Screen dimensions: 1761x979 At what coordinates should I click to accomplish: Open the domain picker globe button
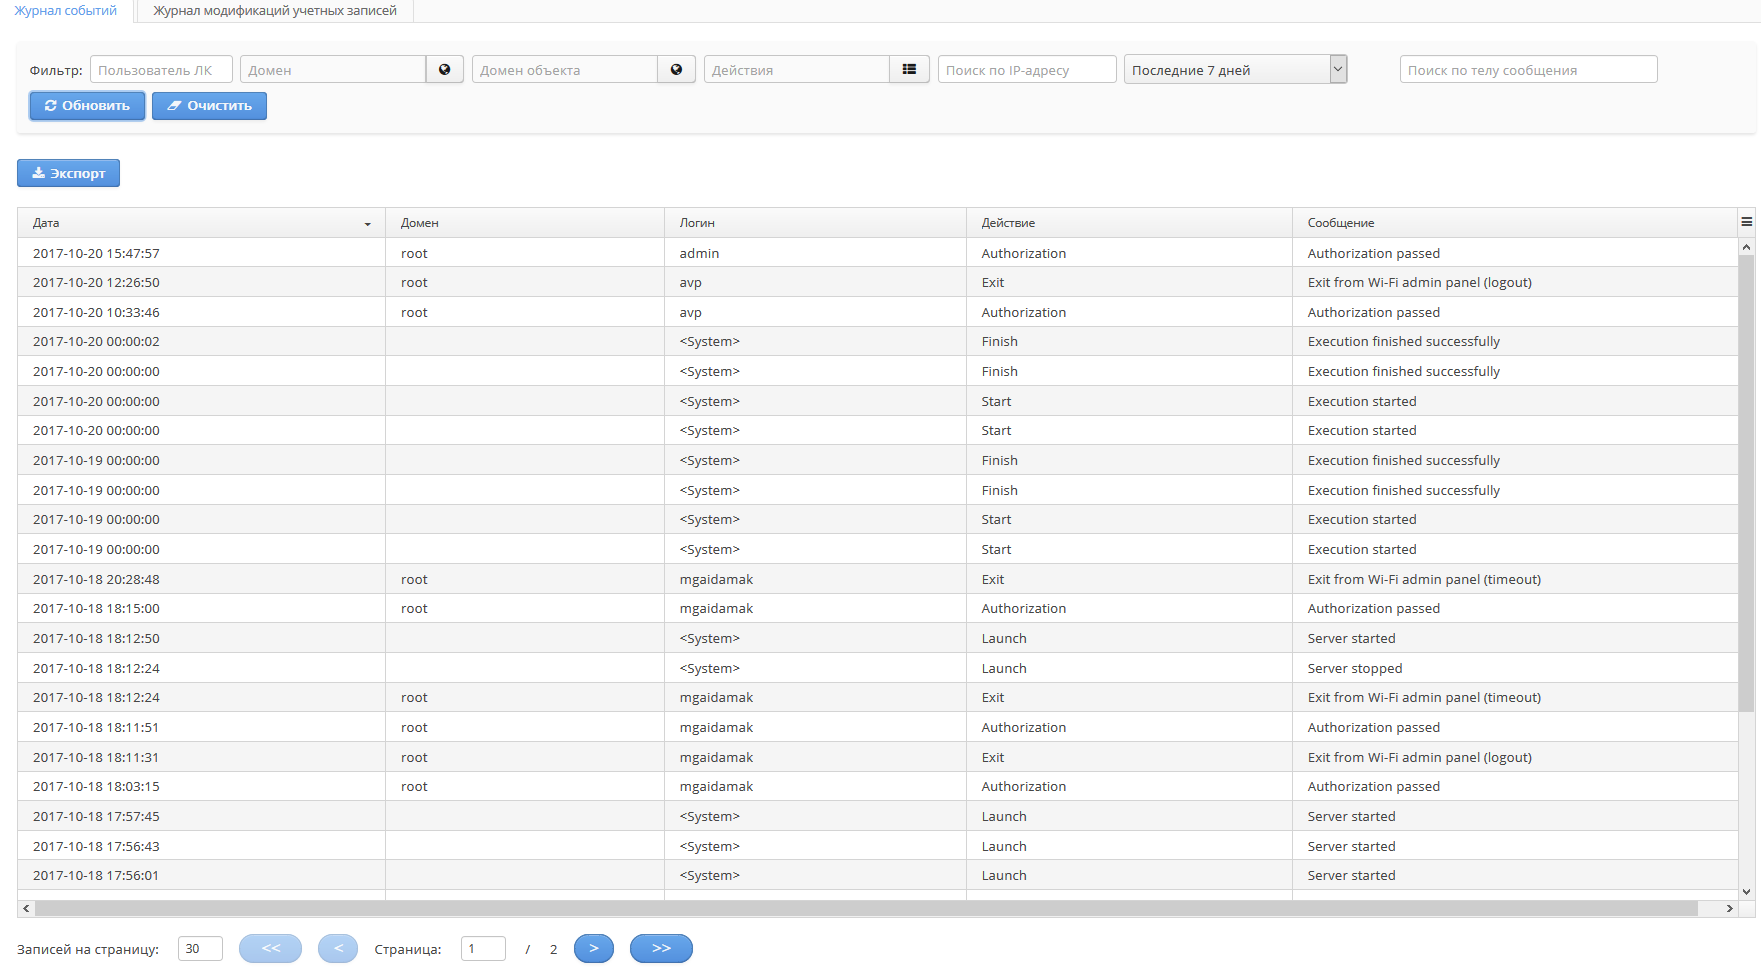click(x=445, y=70)
